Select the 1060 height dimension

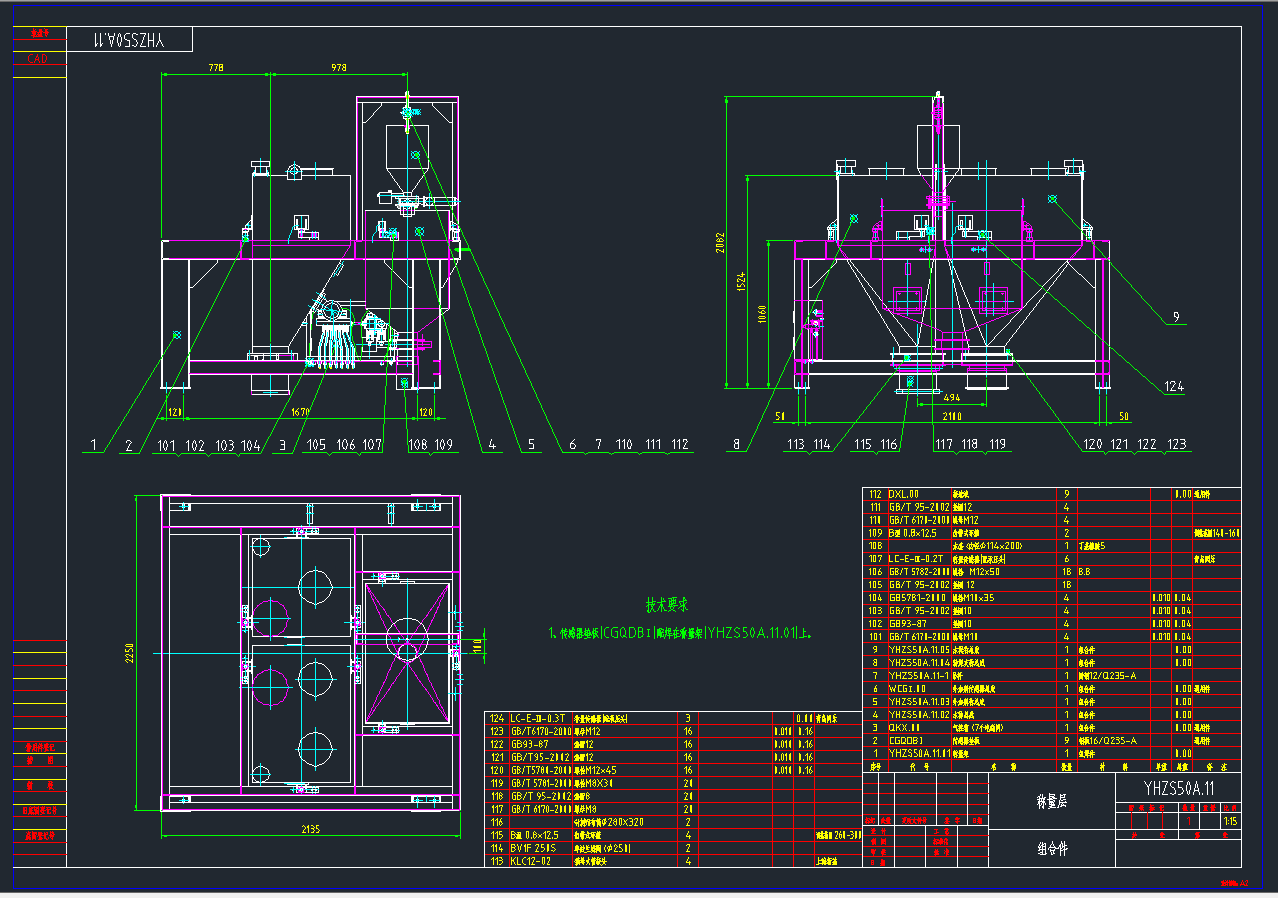tap(761, 314)
